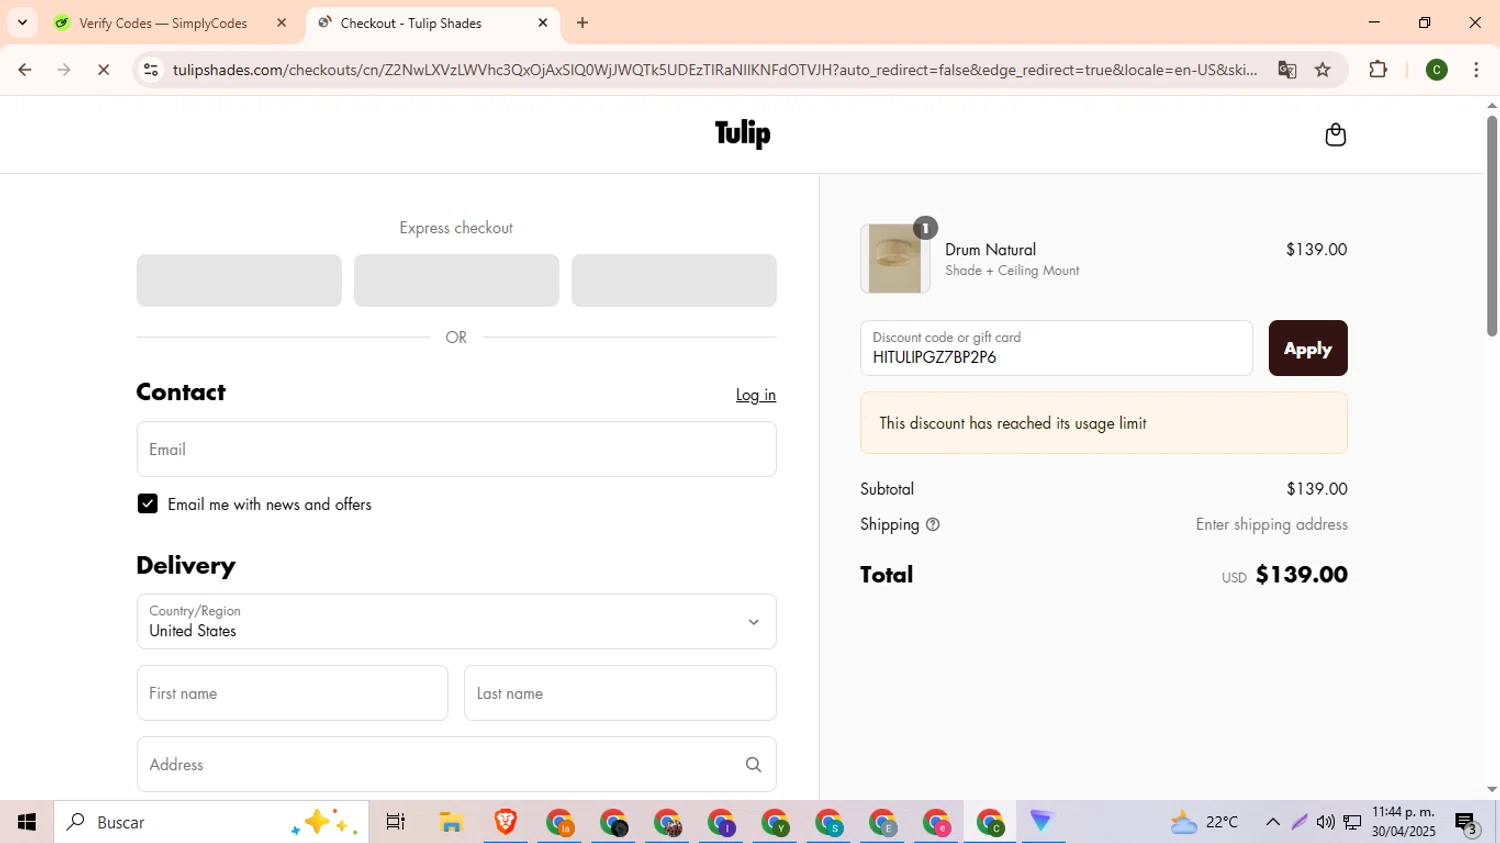Screen dimensions: 1500x843
Task: Click the Drum Natural product thumbnail
Action: pyautogui.click(x=895, y=258)
